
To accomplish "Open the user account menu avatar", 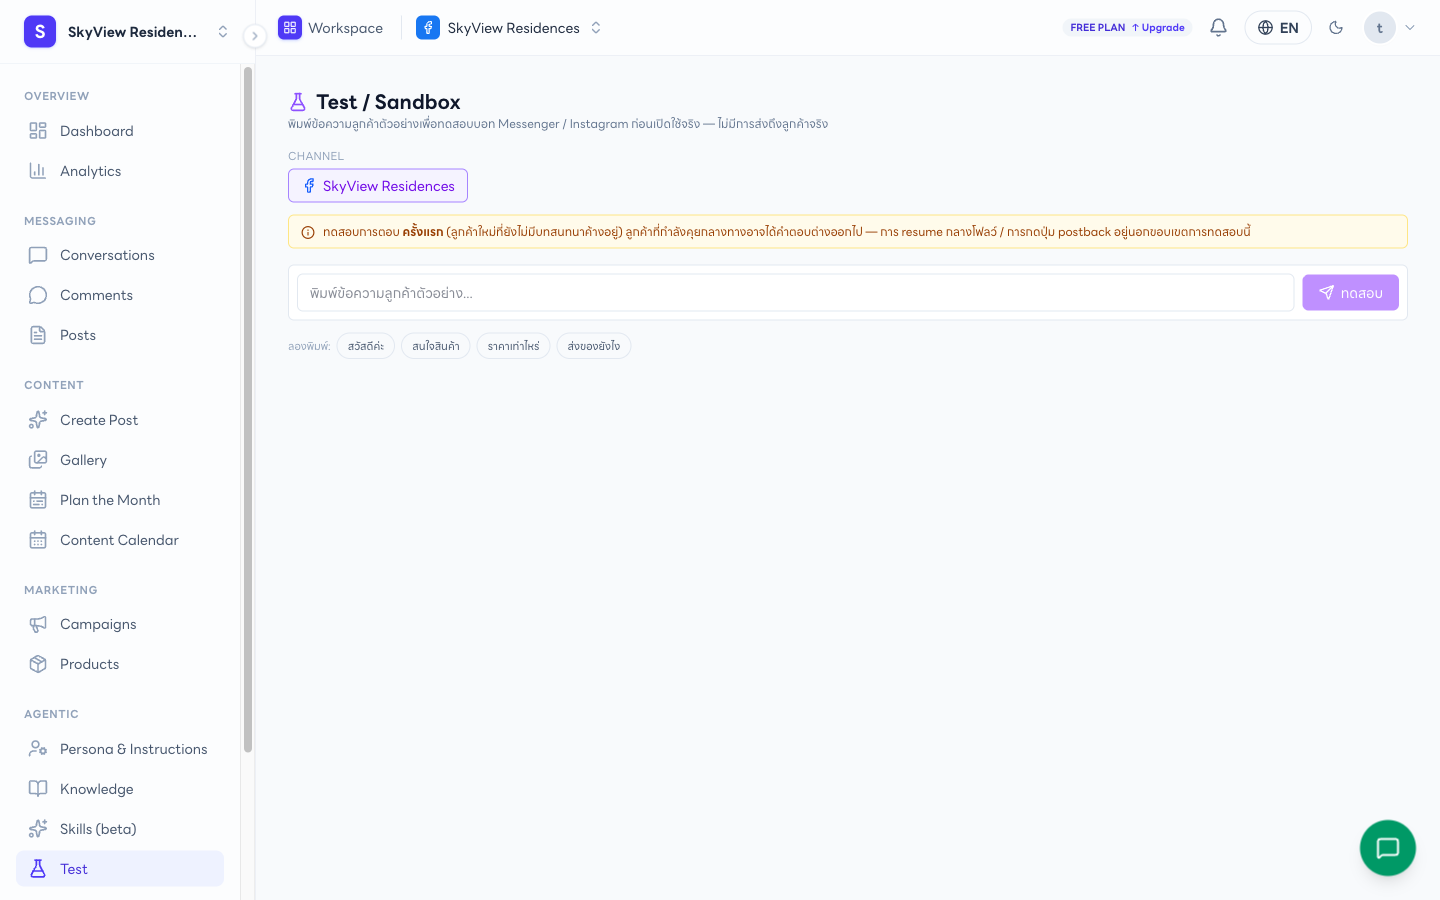I will point(1380,28).
